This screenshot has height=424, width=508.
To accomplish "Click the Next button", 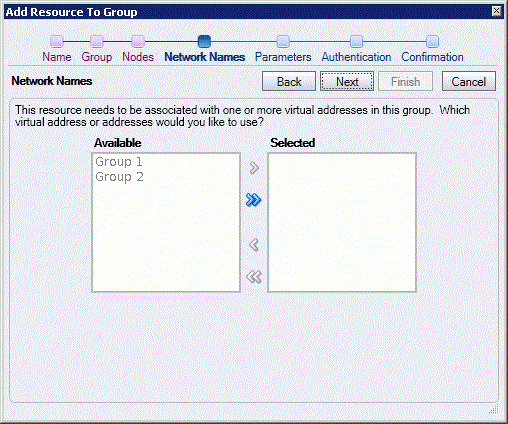I will click(347, 81).
